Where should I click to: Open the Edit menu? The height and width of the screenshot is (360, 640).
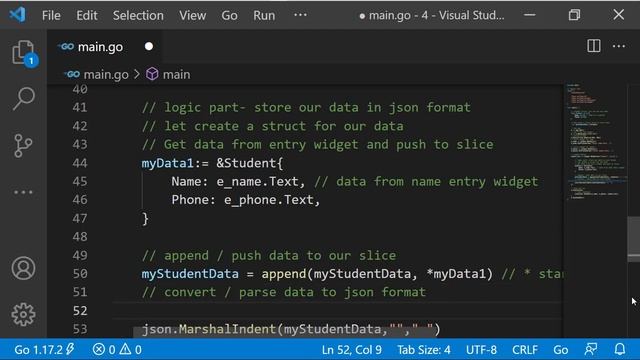tap(87, 16)
